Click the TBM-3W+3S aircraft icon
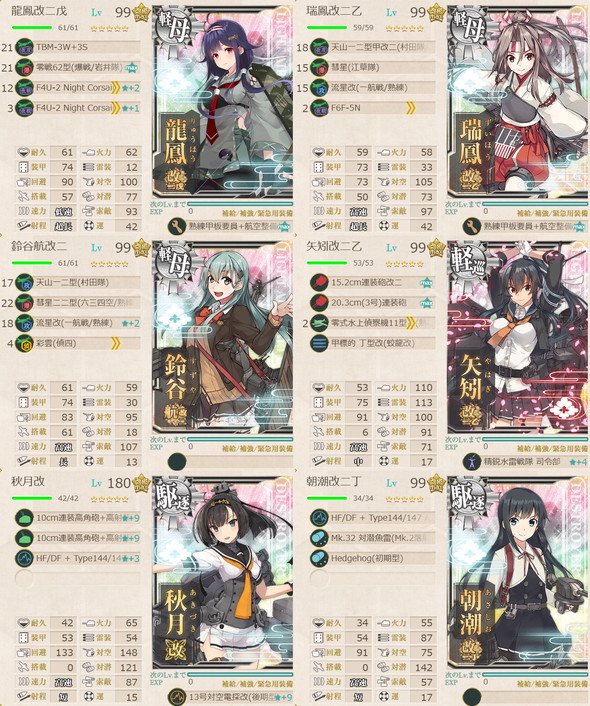590x706 pixels. 25,47
